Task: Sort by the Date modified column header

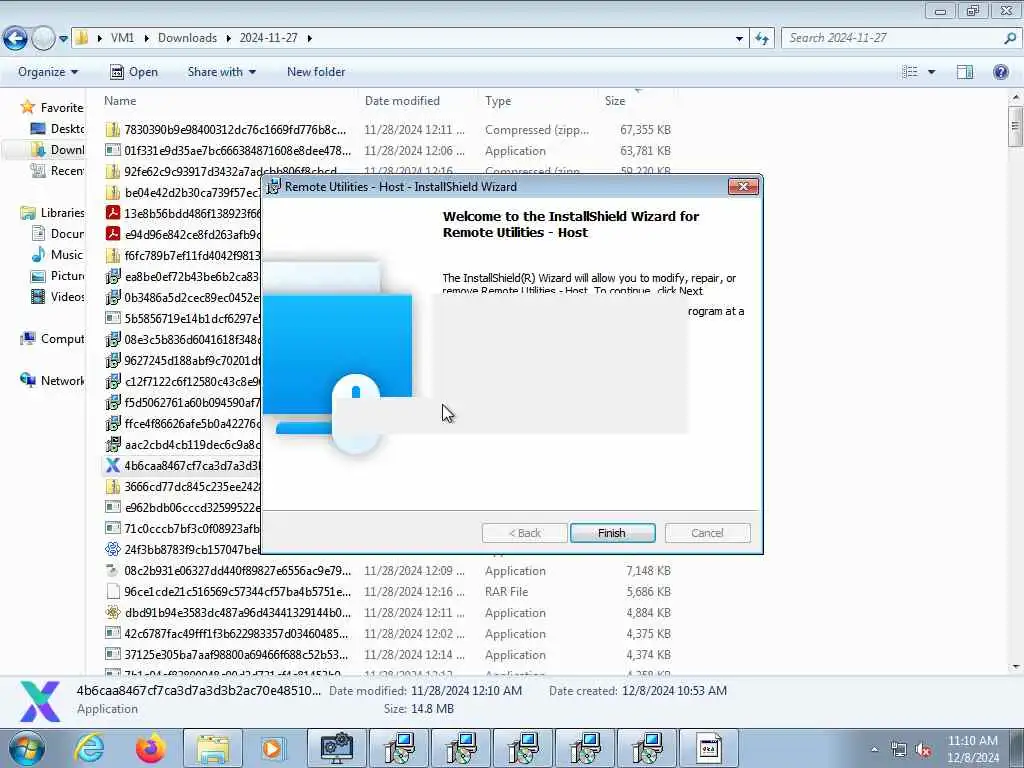Action: [x=402, y=101]
